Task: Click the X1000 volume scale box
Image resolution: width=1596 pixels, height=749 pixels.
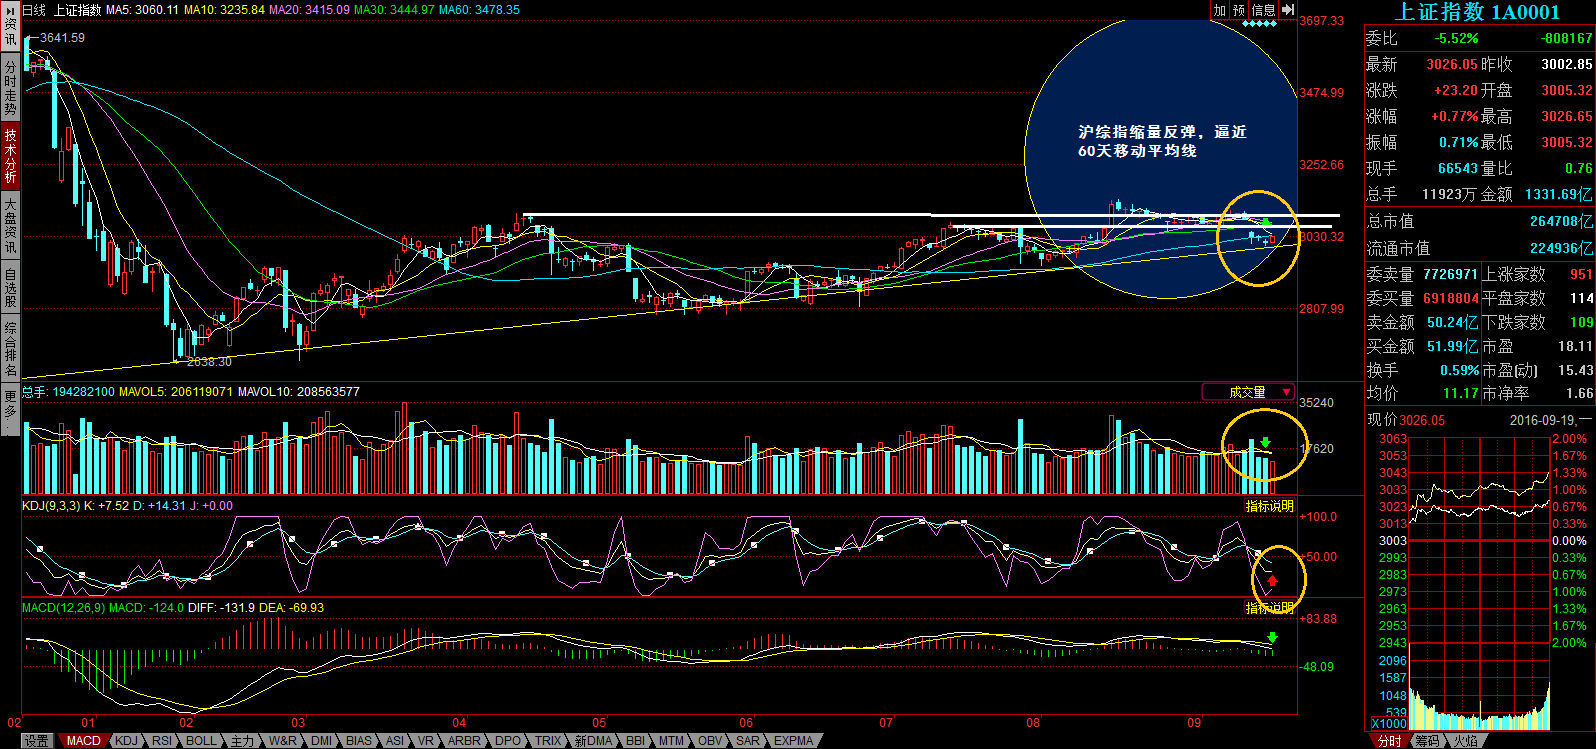Action: click(x=1388, y=723)
